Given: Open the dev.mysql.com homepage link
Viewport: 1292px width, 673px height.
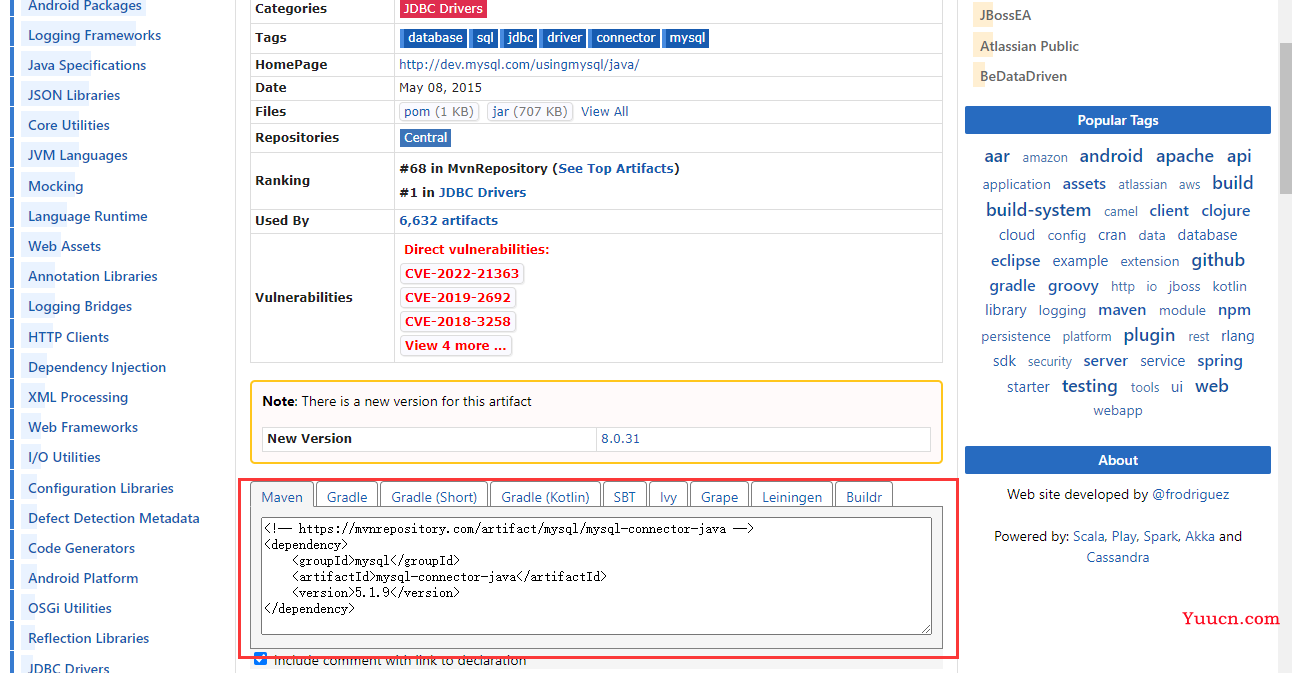Looking at the screenshot, I should [519, 64].
